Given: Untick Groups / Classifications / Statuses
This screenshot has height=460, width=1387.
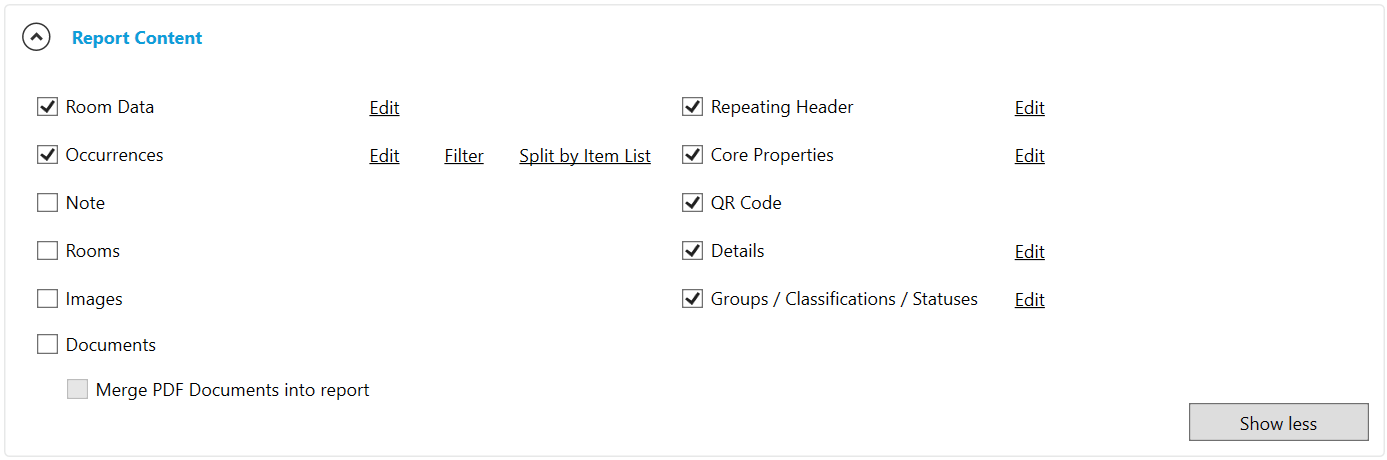Looking at the screenshot, I should click(x=692, y=299).
